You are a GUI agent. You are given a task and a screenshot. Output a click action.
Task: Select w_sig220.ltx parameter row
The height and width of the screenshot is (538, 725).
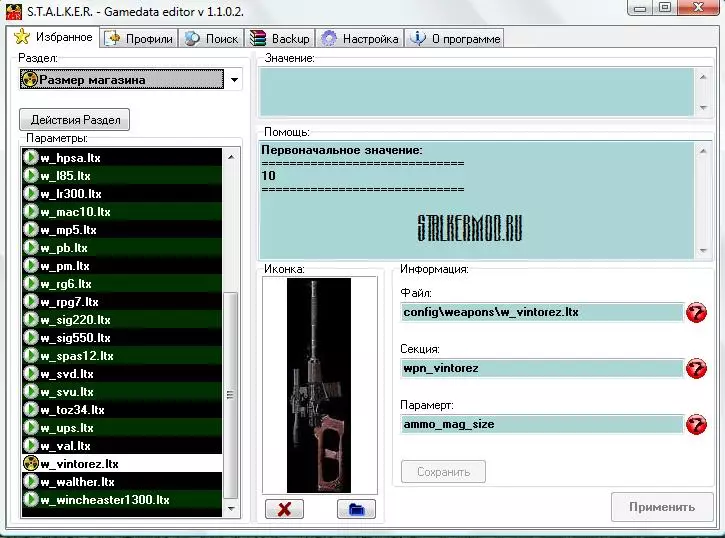click(122, 320)
